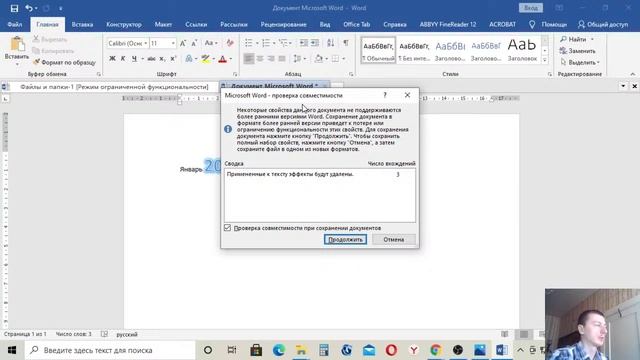The height and width of the screenshot is (360, 640).
Task: Switch to the Вставка tab
Action: (82, 24)
